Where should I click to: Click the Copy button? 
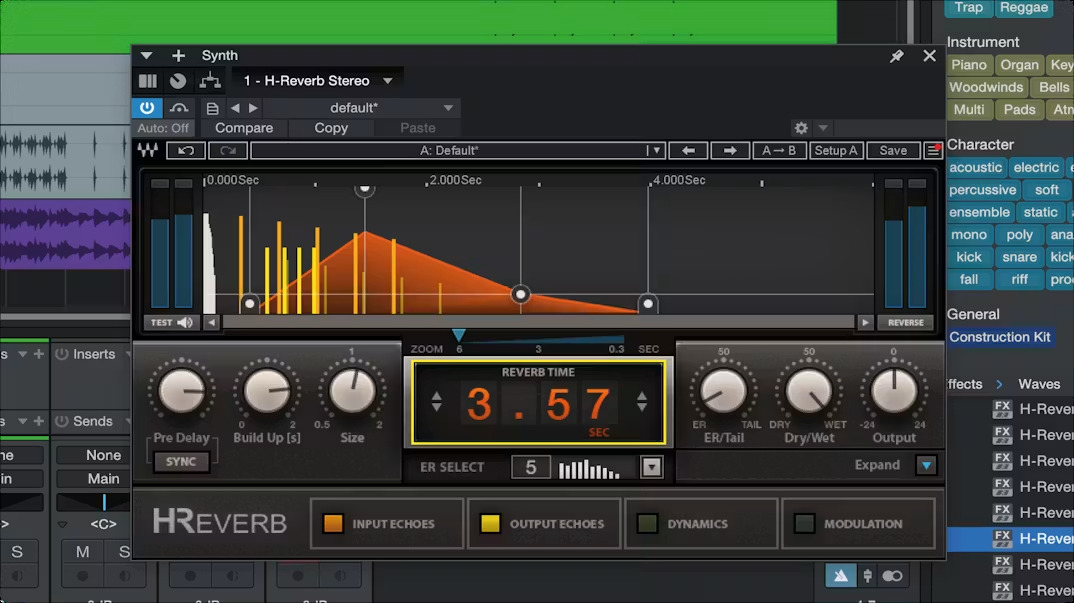coord(331,128)
